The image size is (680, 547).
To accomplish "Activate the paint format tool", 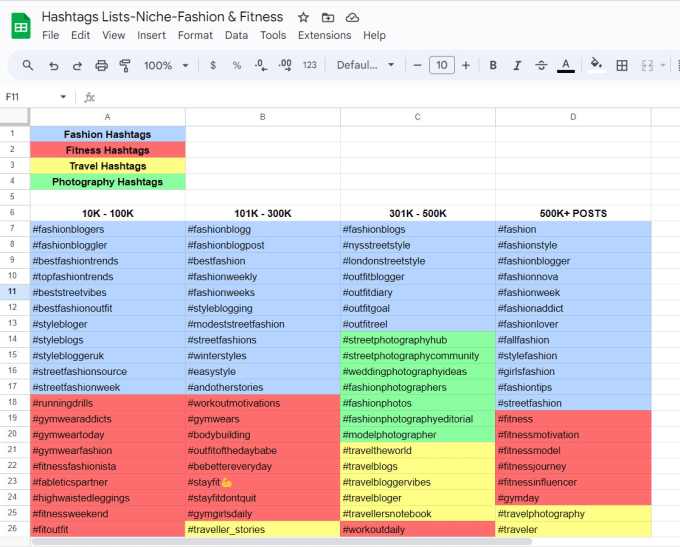I will tap(125, 66).
